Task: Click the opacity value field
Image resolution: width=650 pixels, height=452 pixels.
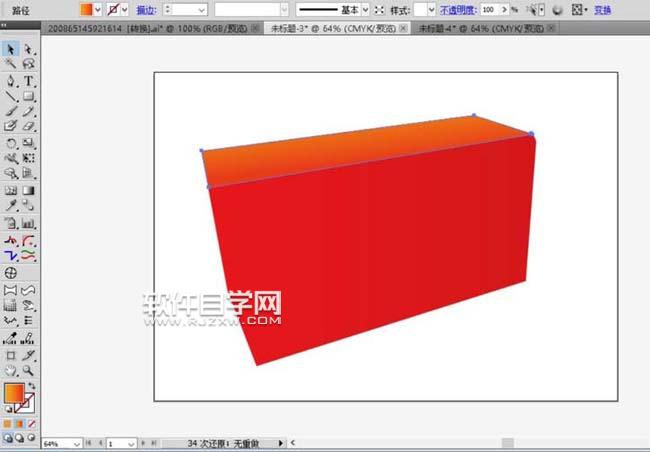Action: 490,10
